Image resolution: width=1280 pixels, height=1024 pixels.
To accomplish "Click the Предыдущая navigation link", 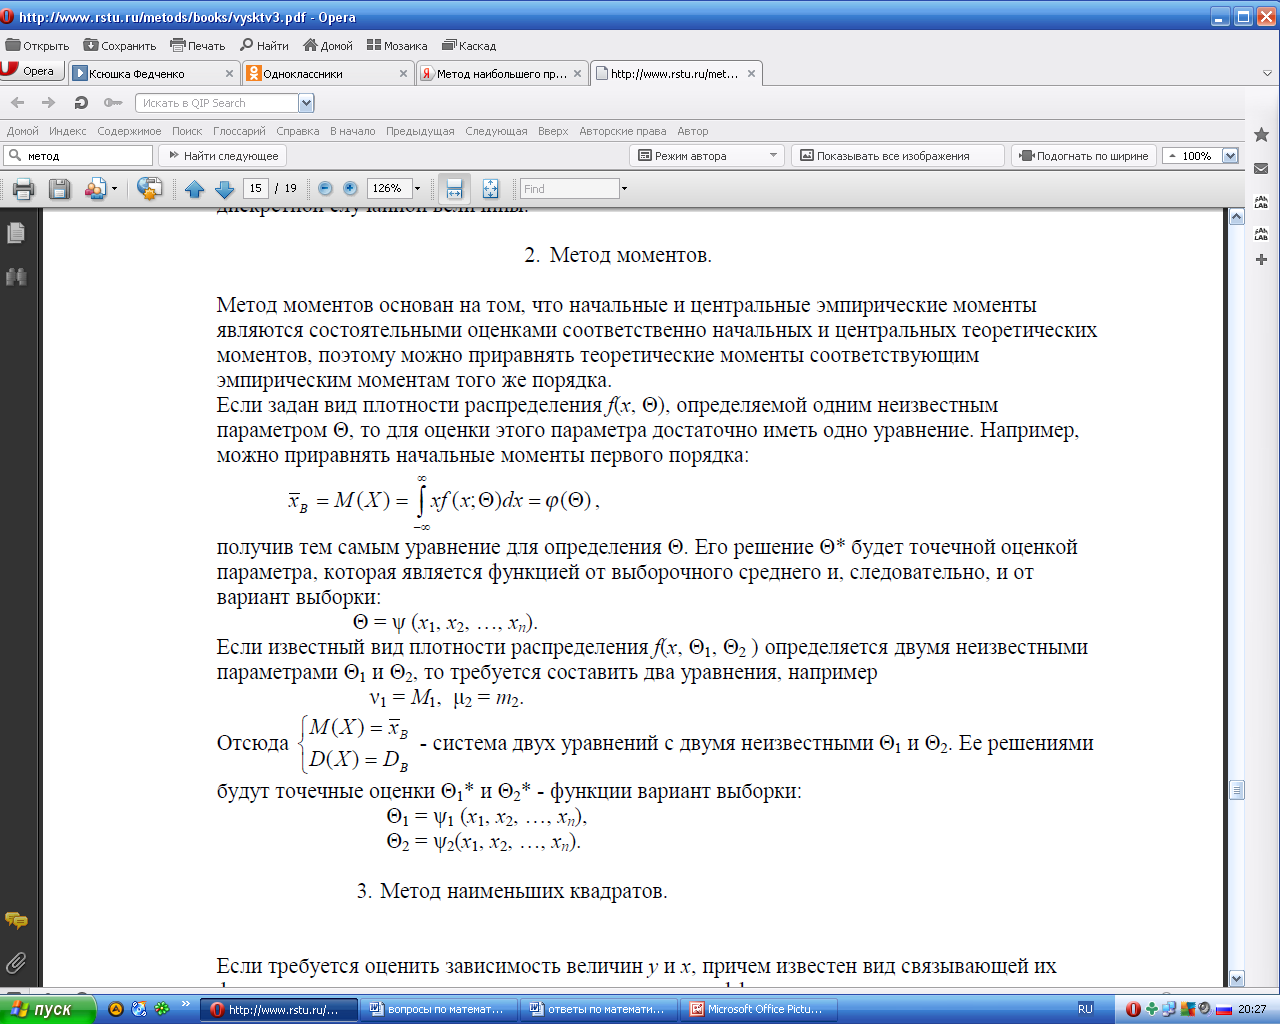I will click(420, 131).
